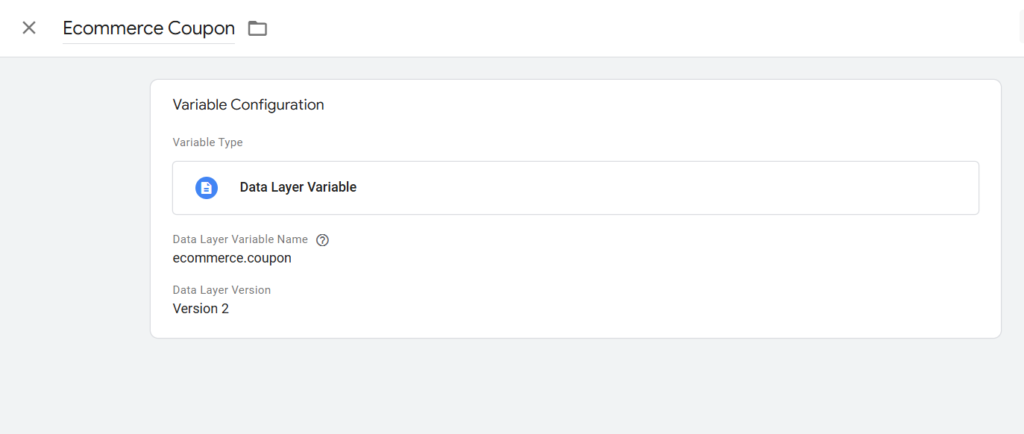
Task: Click gray background below the configuration card
Action: click(x=575, y=386)
